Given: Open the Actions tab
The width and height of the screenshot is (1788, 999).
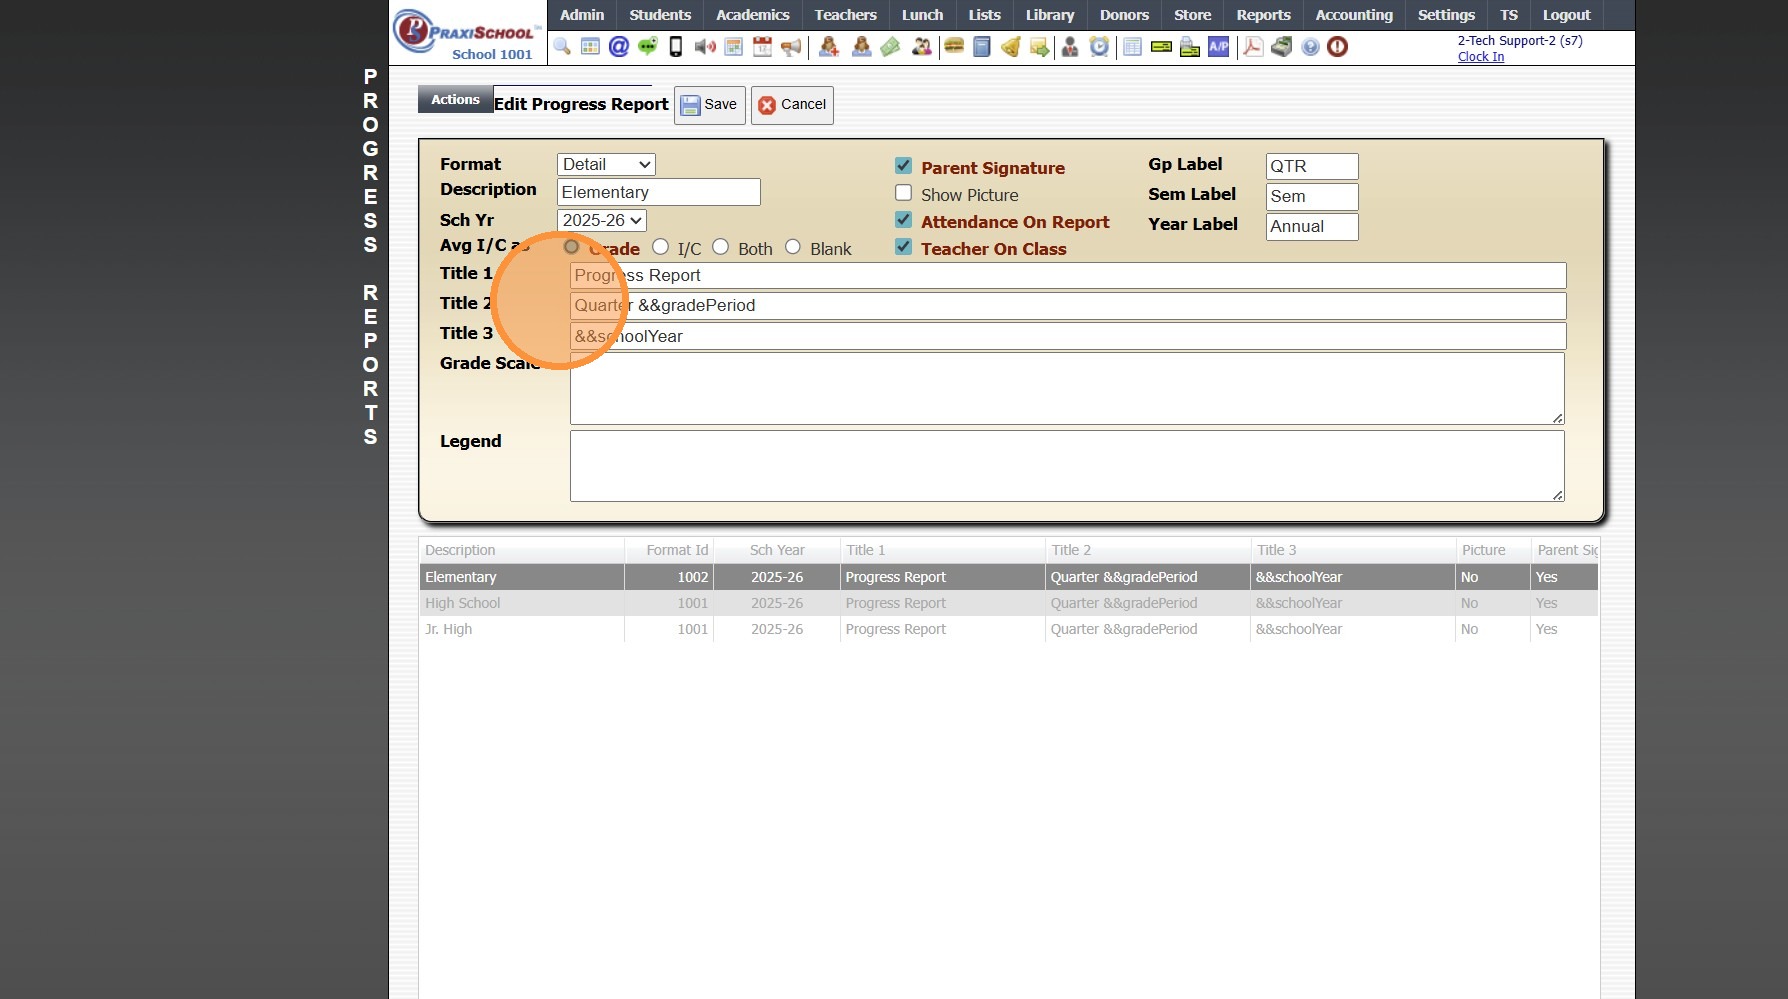Looking at the screenshot, I should click(455, 99).
